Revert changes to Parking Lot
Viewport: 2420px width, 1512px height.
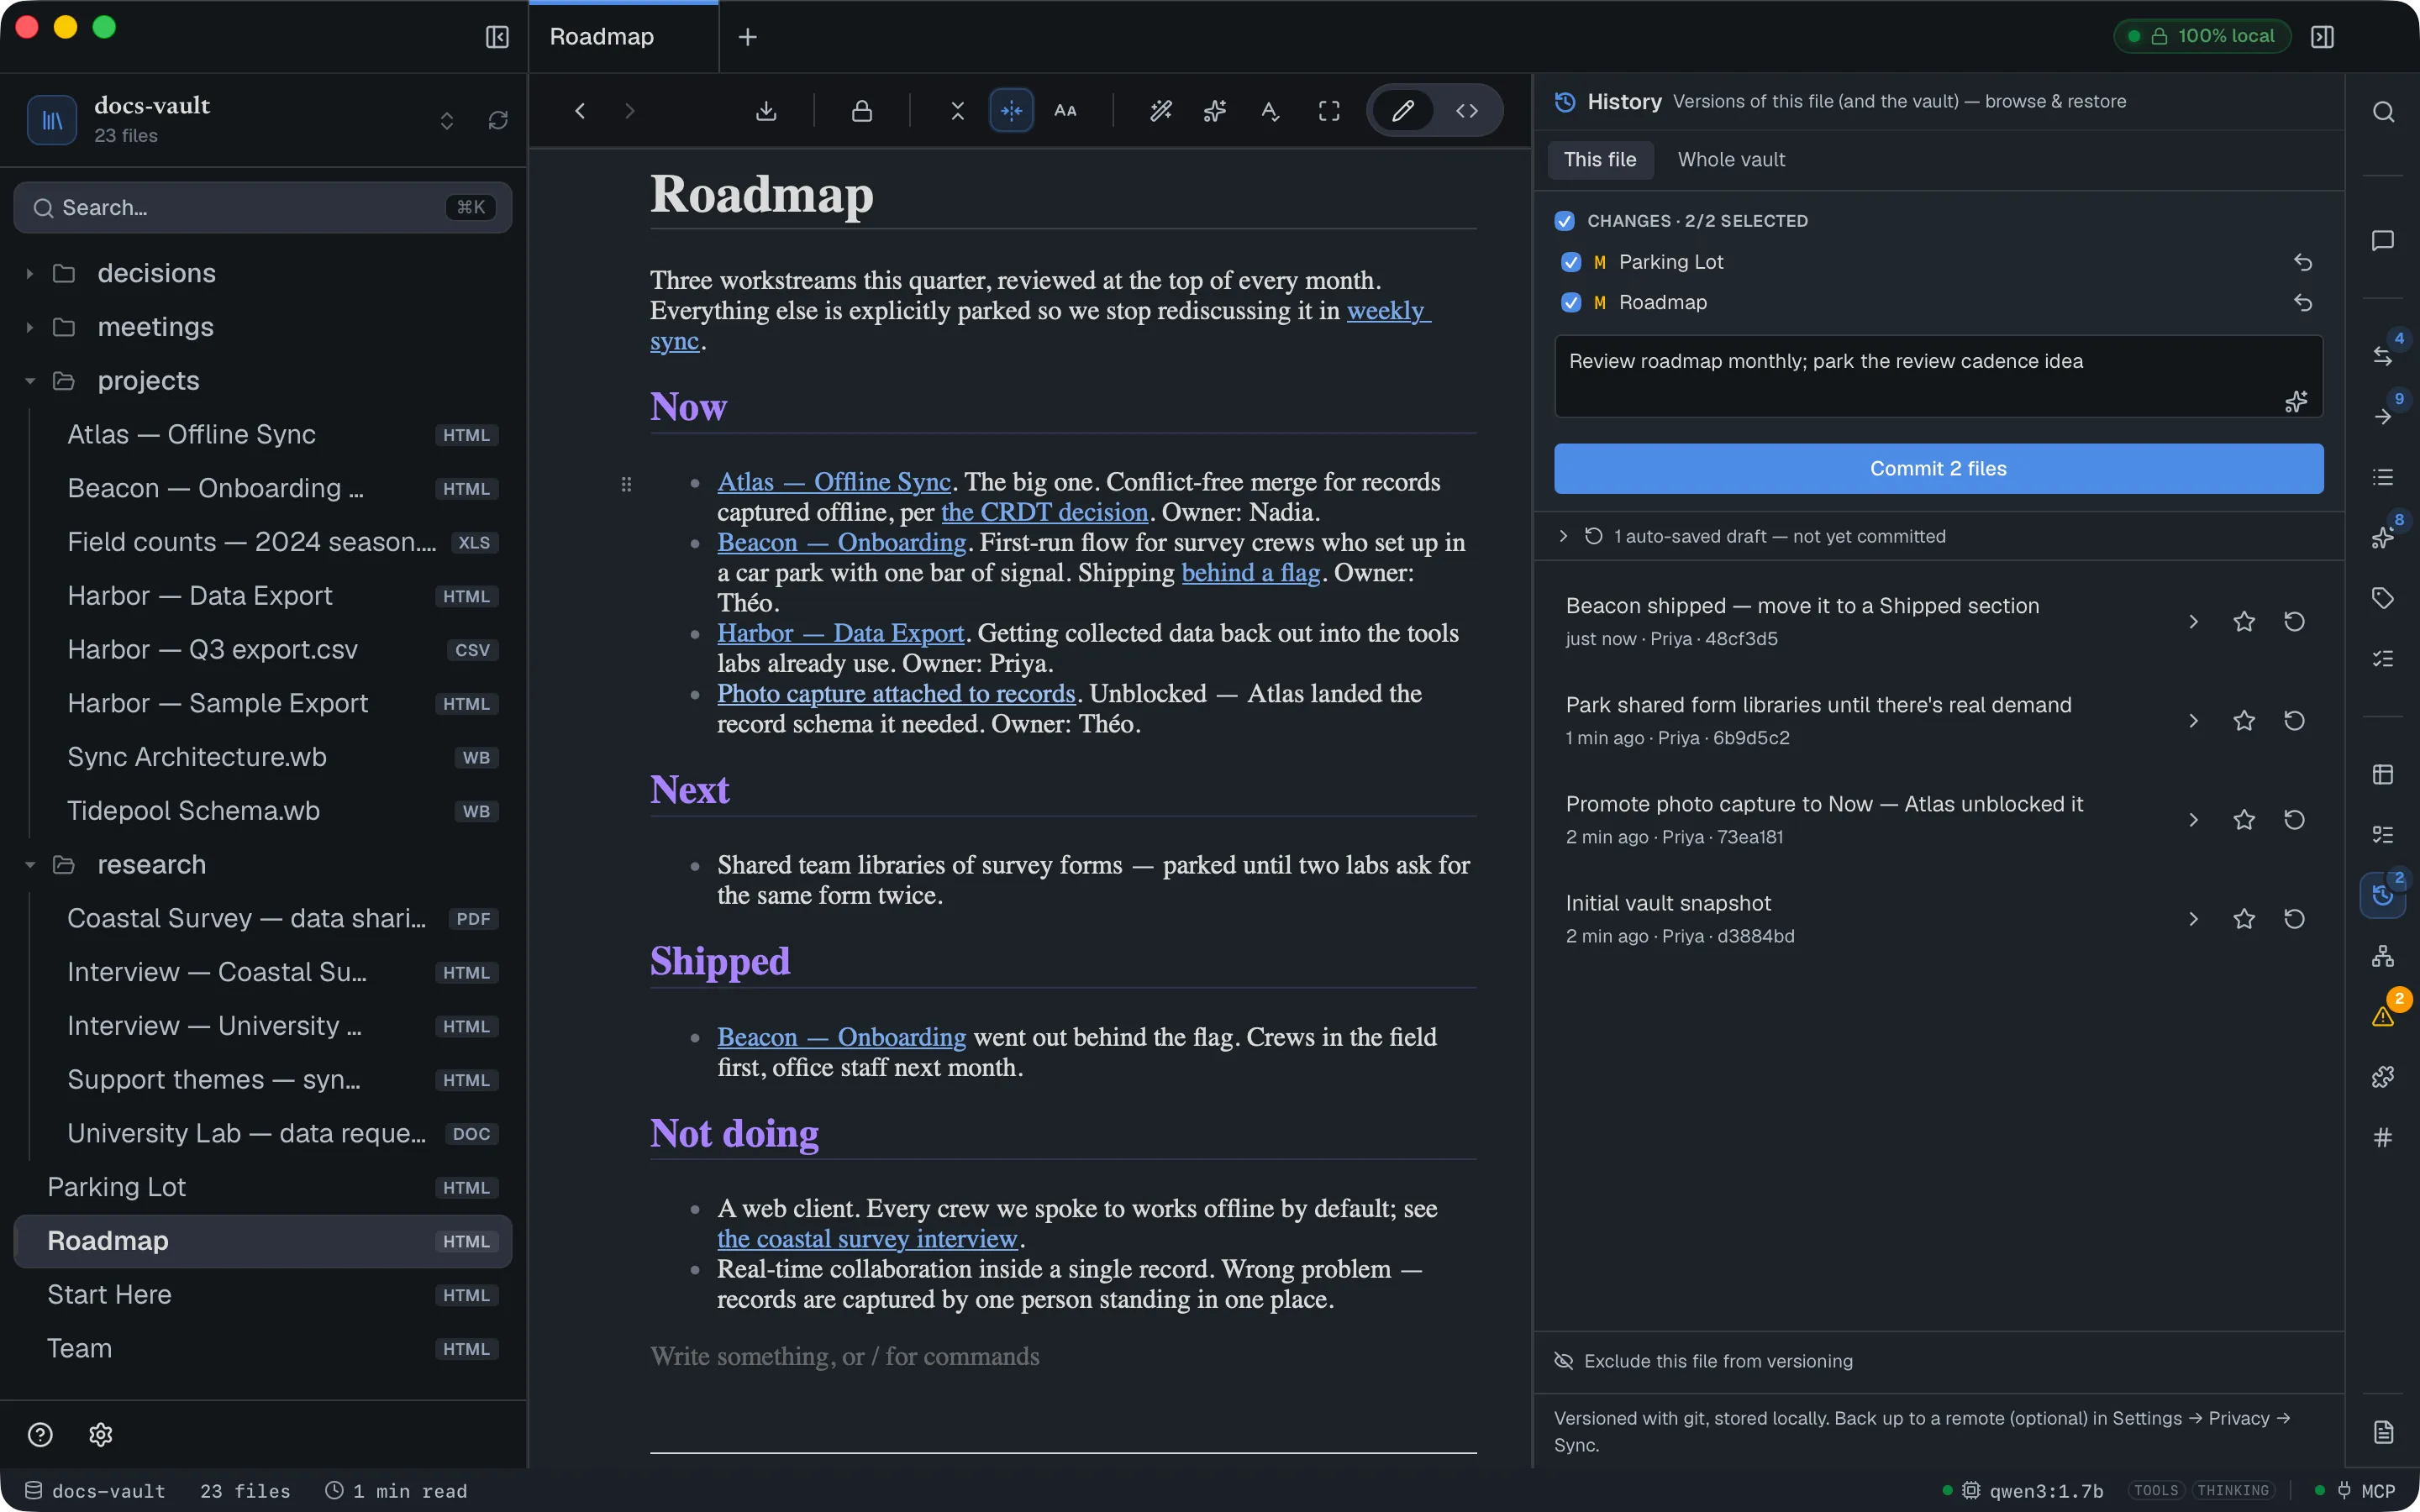[x=2303, y=262]
